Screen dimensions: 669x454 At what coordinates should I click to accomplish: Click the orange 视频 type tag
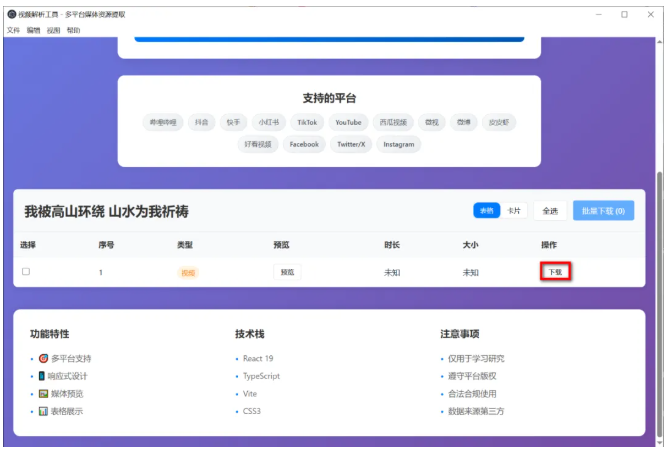(x=188, y=273)
